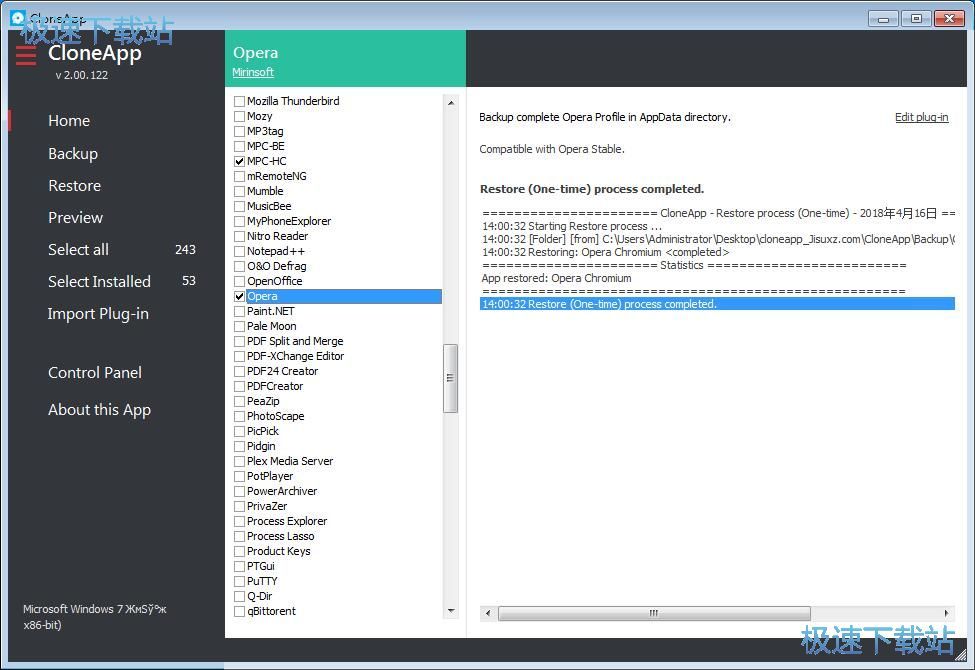Follow the Mirinsoft link
This screenshot has height=670, width=975.
click(x=253, y=72)
